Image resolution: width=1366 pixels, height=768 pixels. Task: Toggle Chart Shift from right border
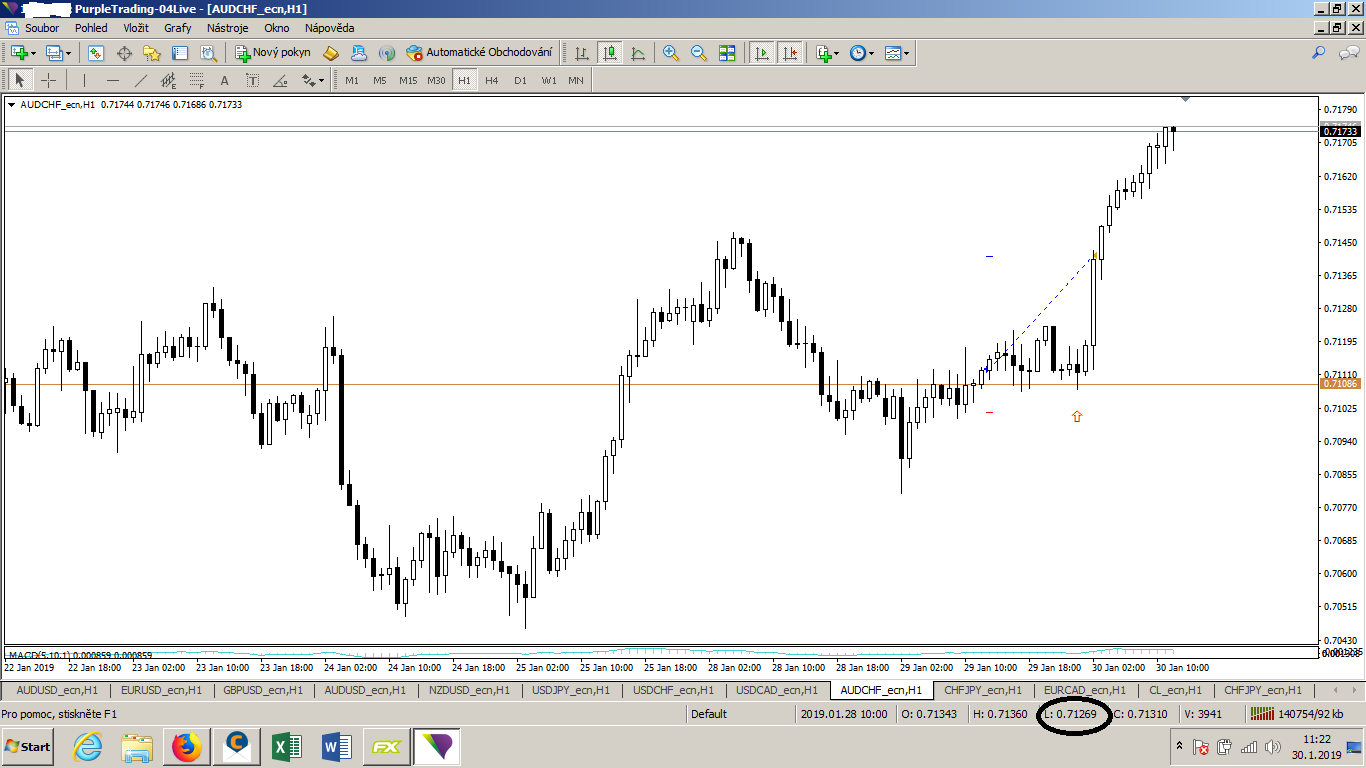click(790, 53)
